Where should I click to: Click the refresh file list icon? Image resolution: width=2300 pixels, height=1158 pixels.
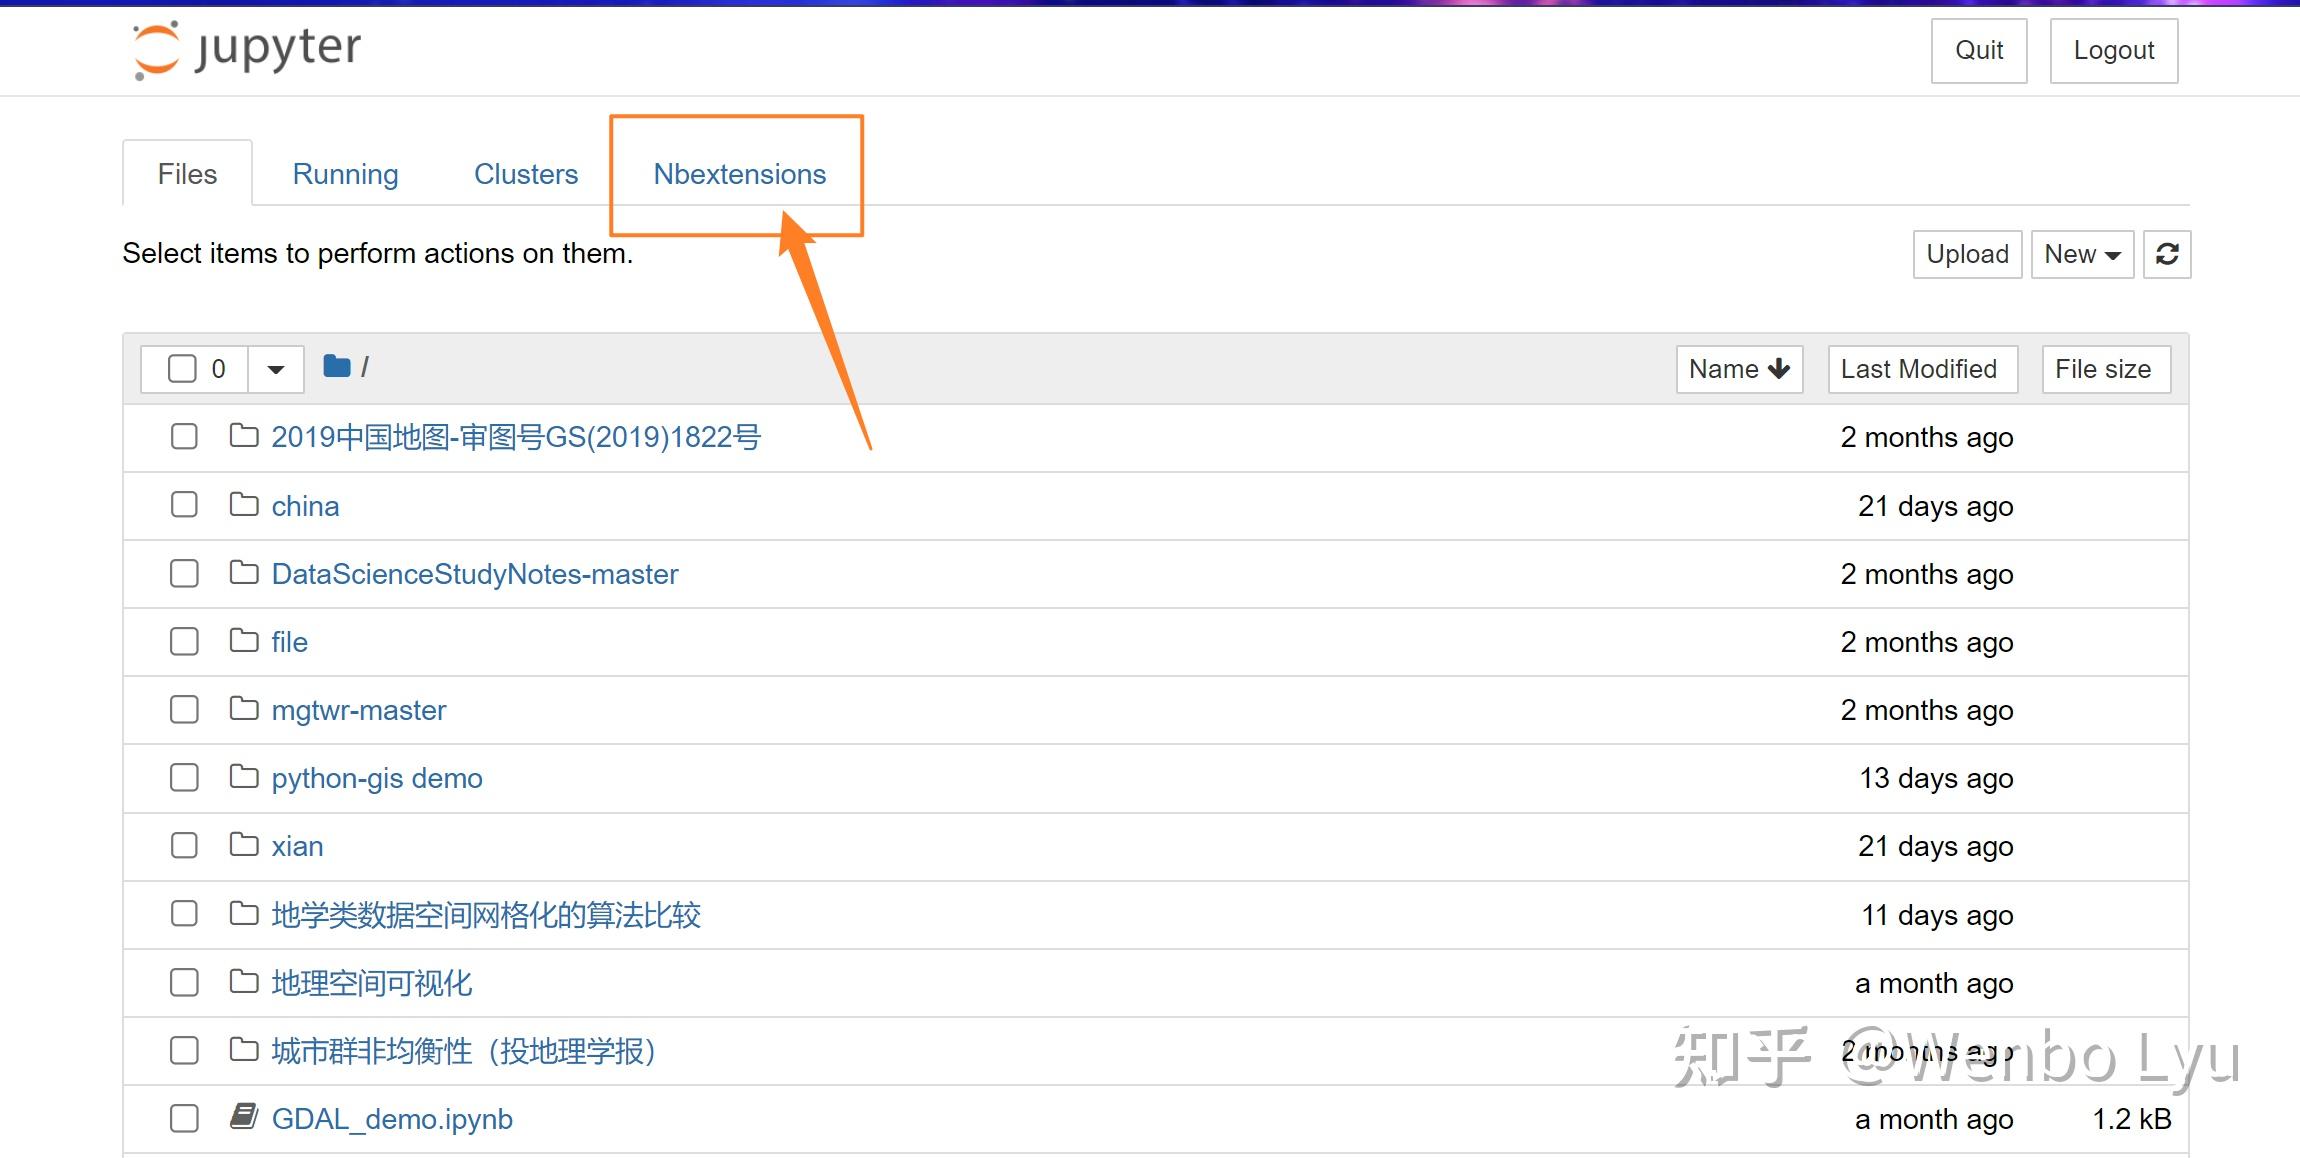coord(2166,254)
